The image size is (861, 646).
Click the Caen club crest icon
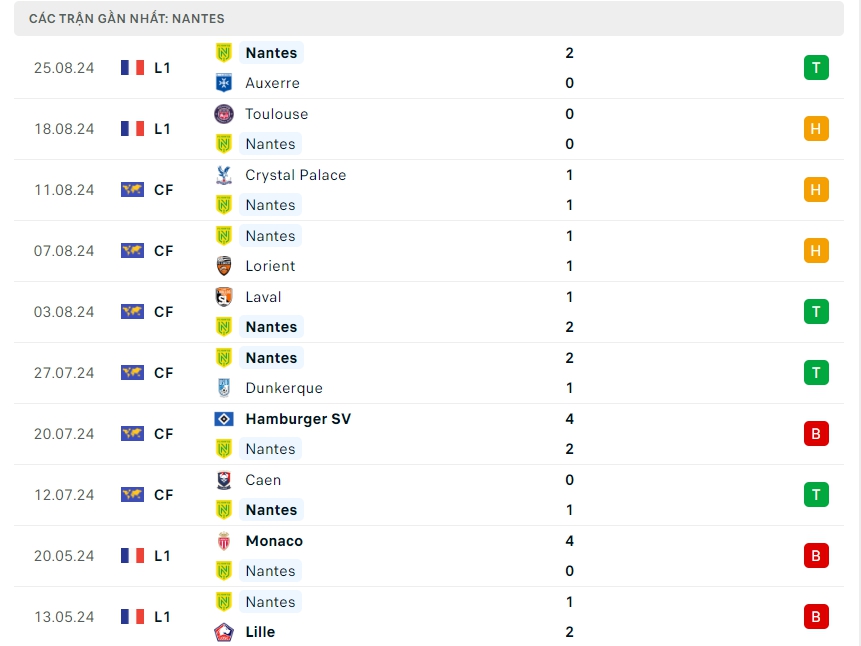(224, 480)
